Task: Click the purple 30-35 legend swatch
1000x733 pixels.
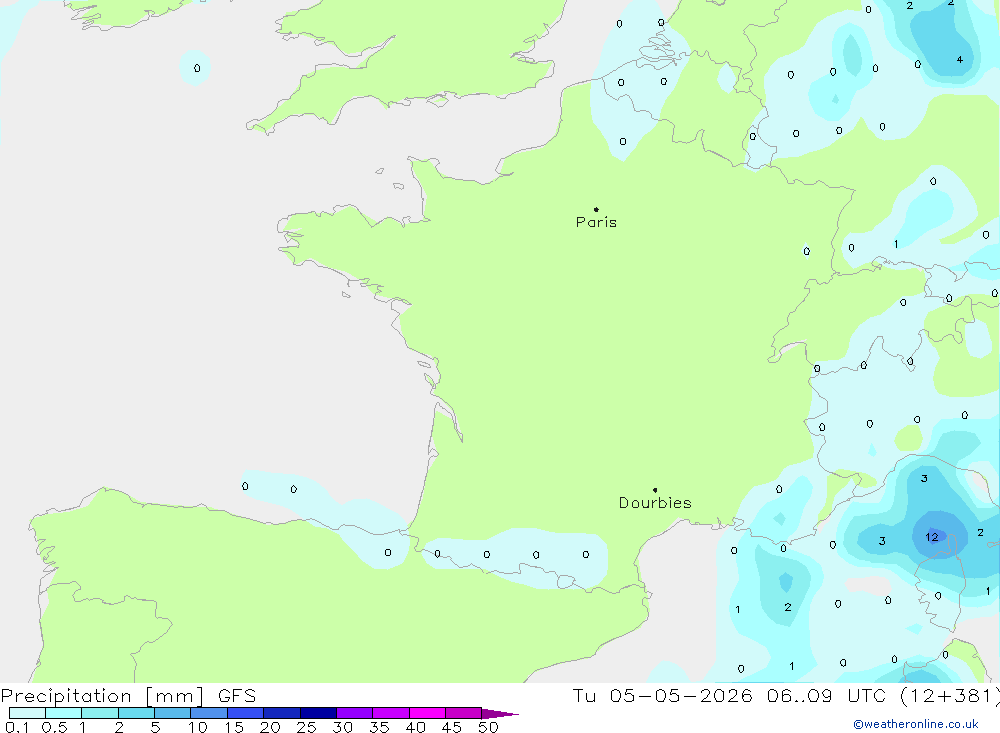Action: point(355,713)
